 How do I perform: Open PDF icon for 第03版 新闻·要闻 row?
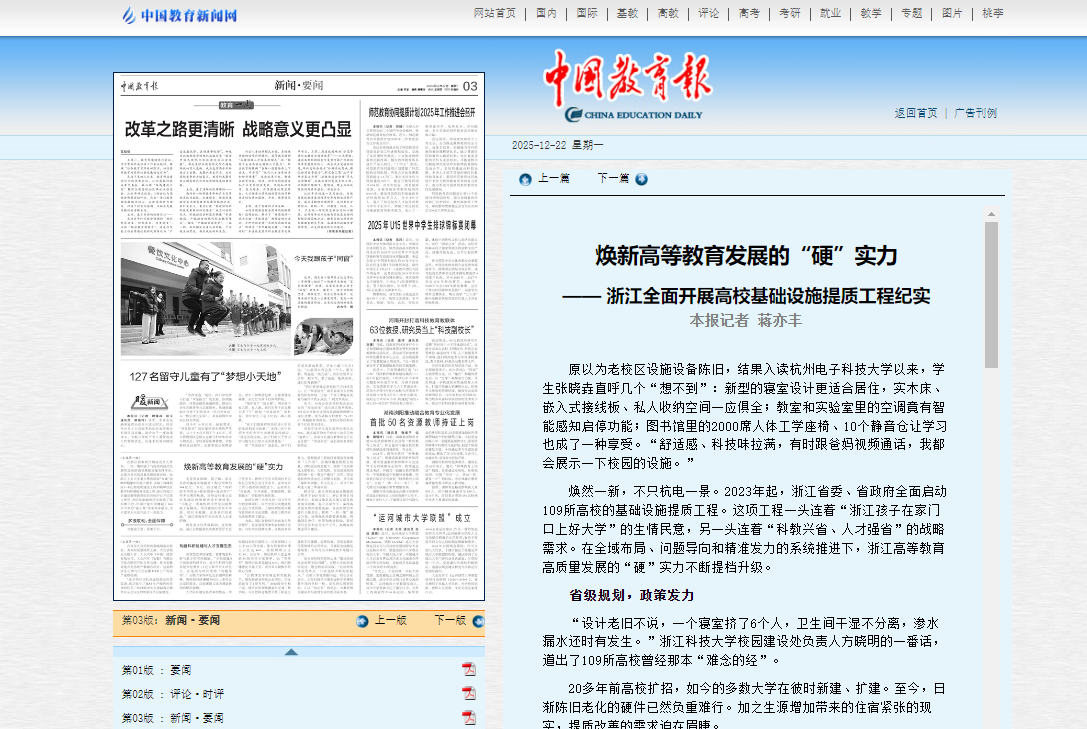pyautogui.click(x=468, y=718)
